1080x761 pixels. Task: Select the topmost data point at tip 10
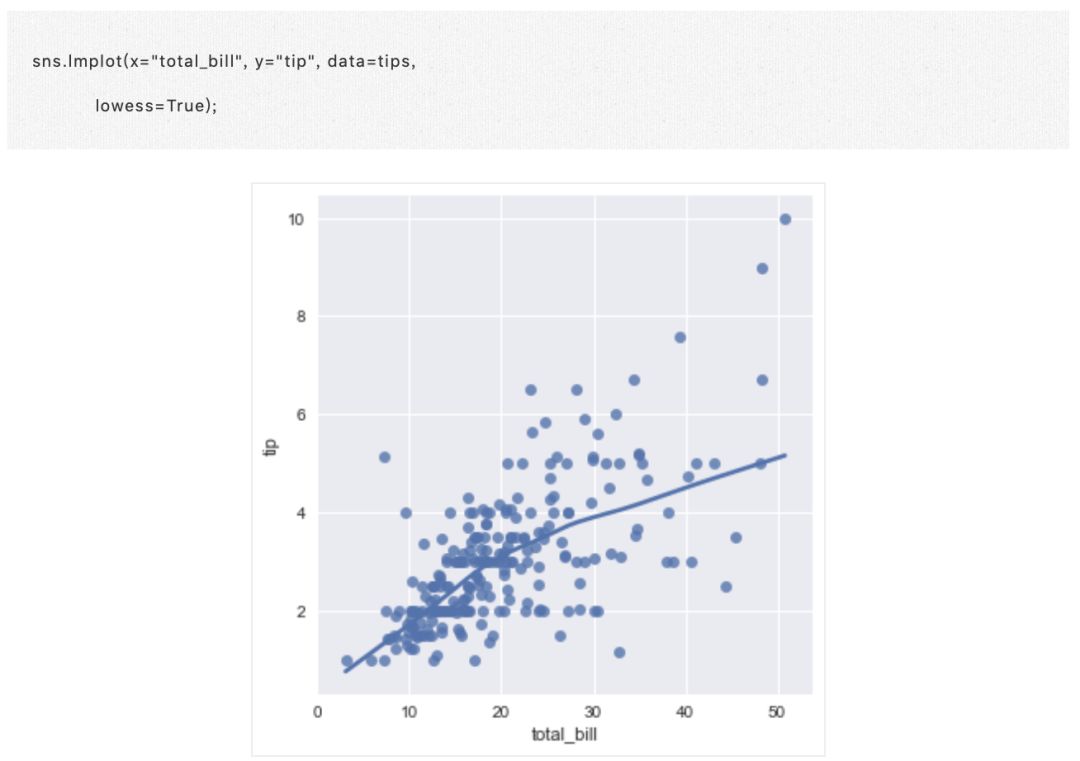tap(785, 219)
